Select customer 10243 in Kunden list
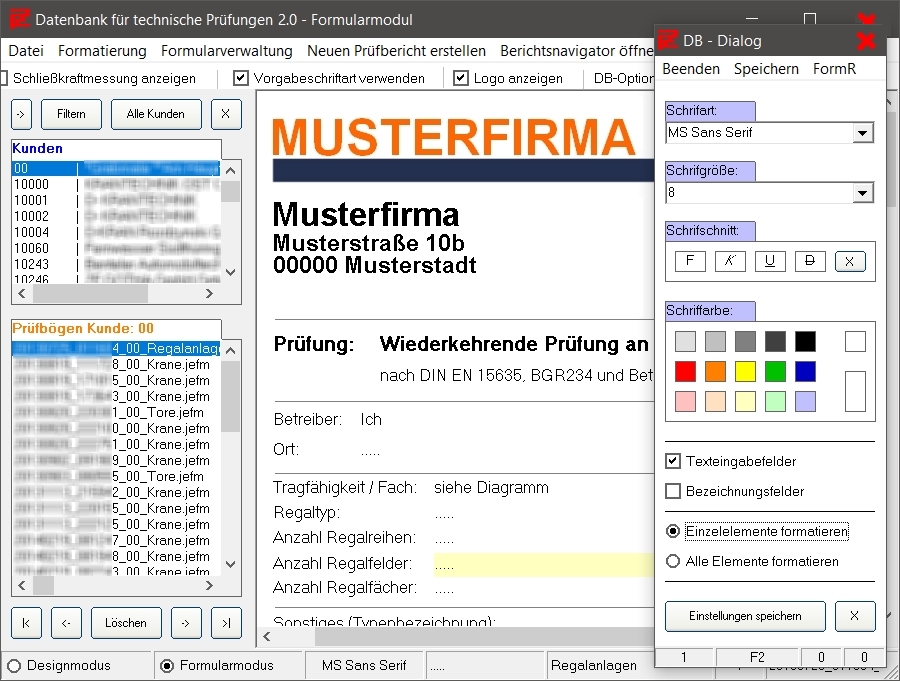Viewport: 900px width, 681px height. [x=116, y=265]
